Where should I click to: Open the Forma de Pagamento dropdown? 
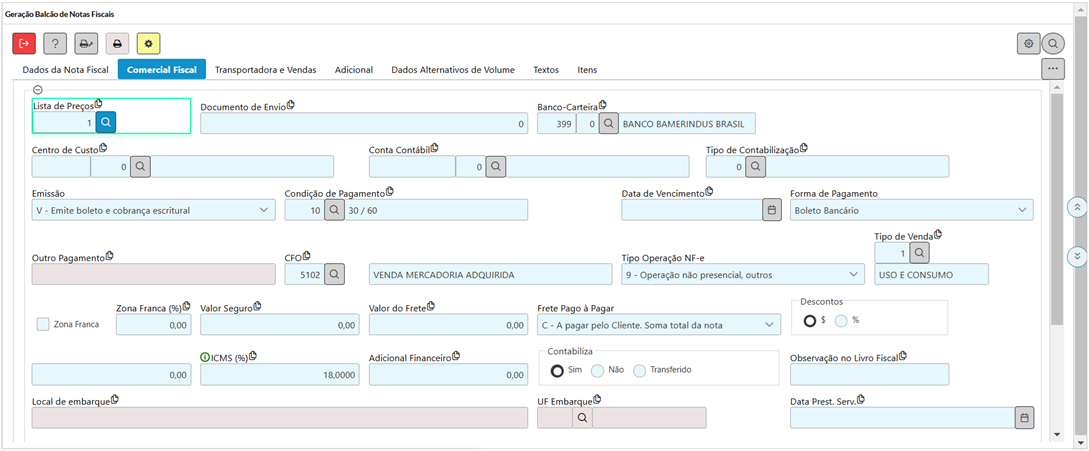coord(1022,210)
